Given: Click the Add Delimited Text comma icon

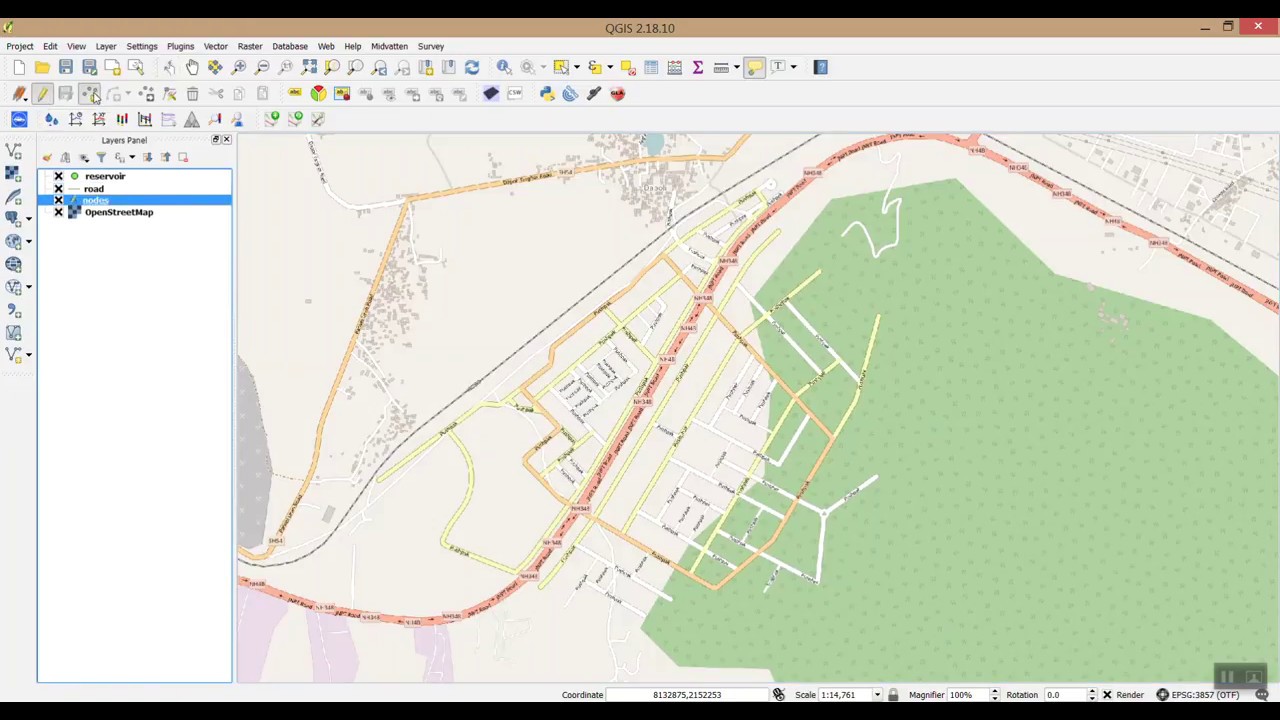Looking at the screenshot, I should 13,311.
